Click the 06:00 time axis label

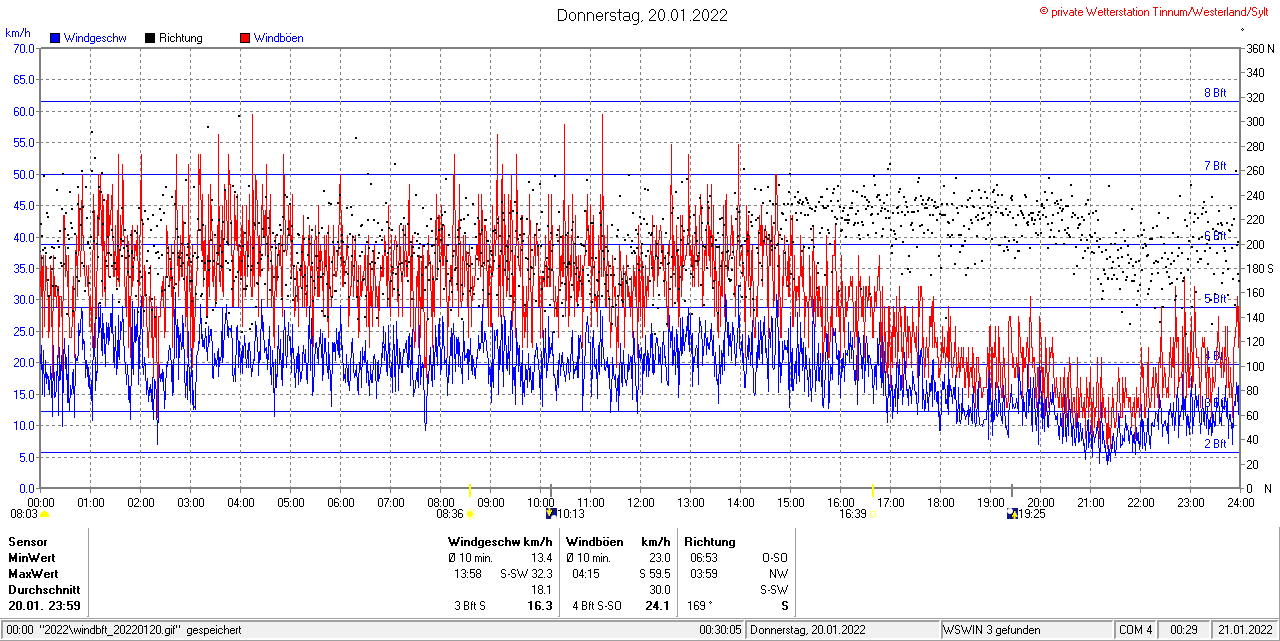341,502
